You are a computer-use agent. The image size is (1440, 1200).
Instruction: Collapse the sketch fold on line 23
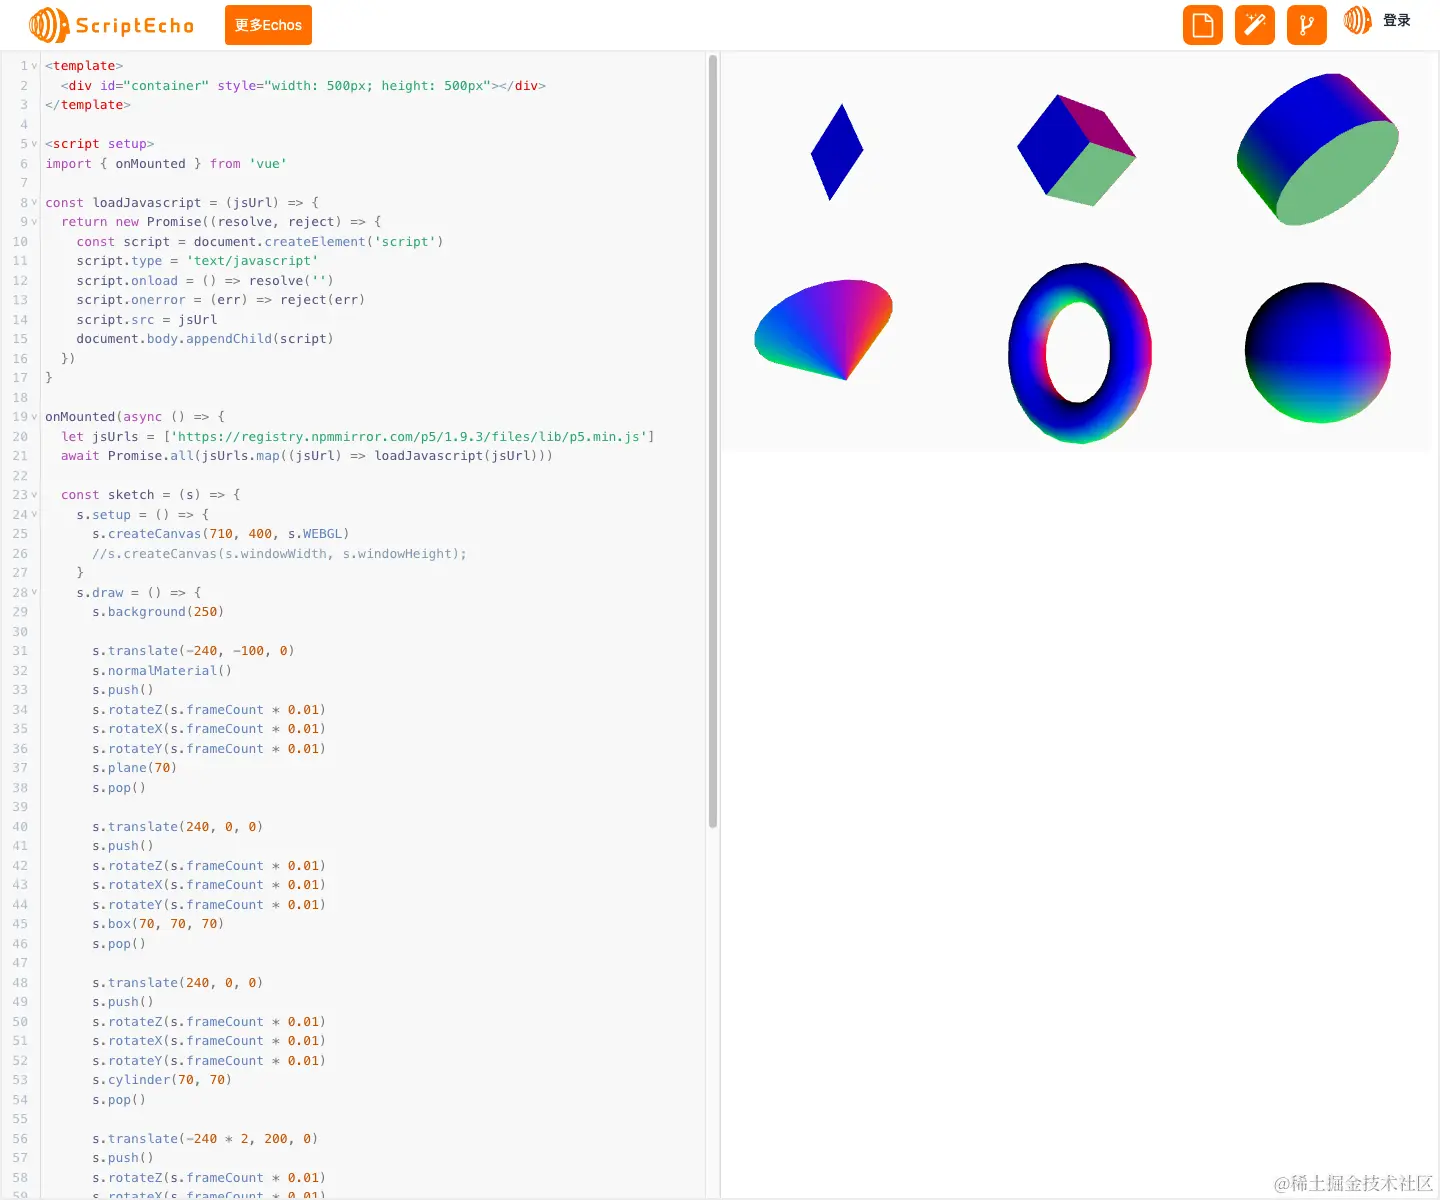point(34,495)
